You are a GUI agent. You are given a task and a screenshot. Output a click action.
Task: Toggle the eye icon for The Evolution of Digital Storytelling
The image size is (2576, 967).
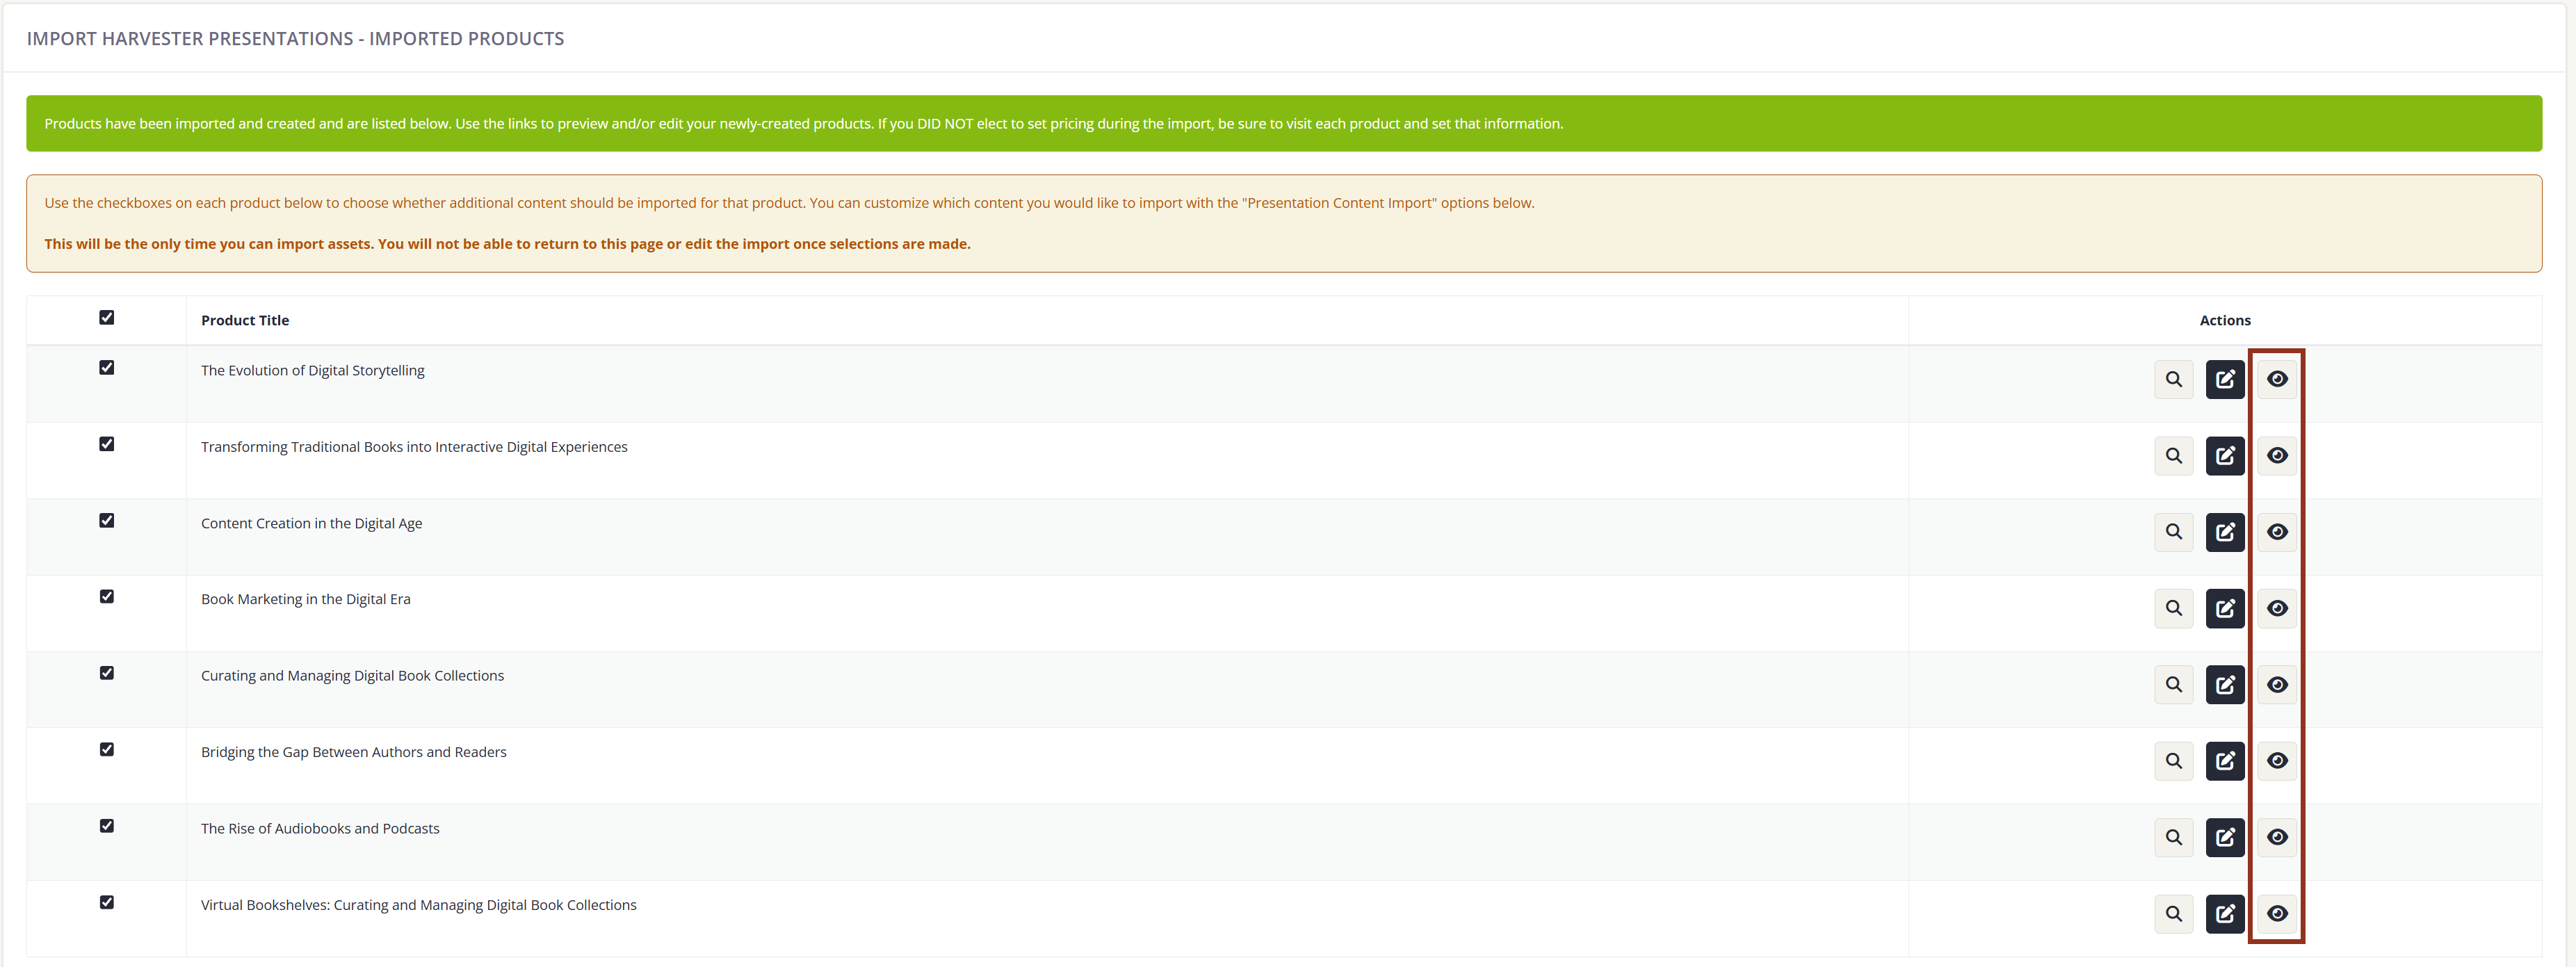click(x=2277, y=379)
